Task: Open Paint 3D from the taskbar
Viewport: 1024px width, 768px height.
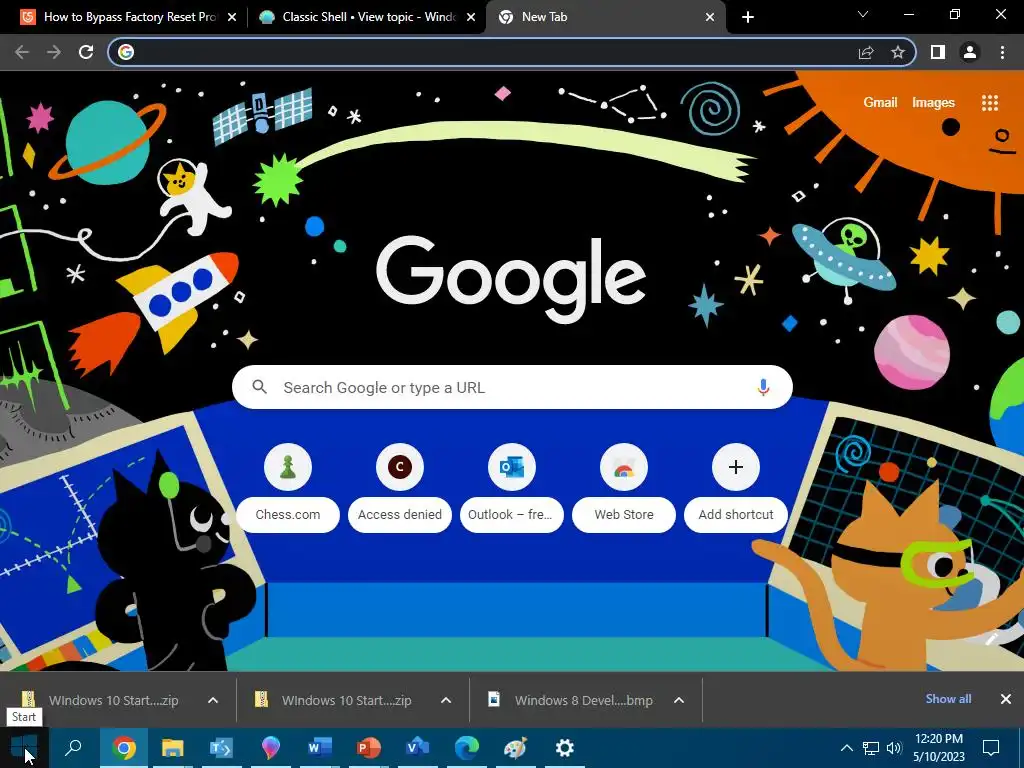Action: pyautogui.click(x=270, y=748)
